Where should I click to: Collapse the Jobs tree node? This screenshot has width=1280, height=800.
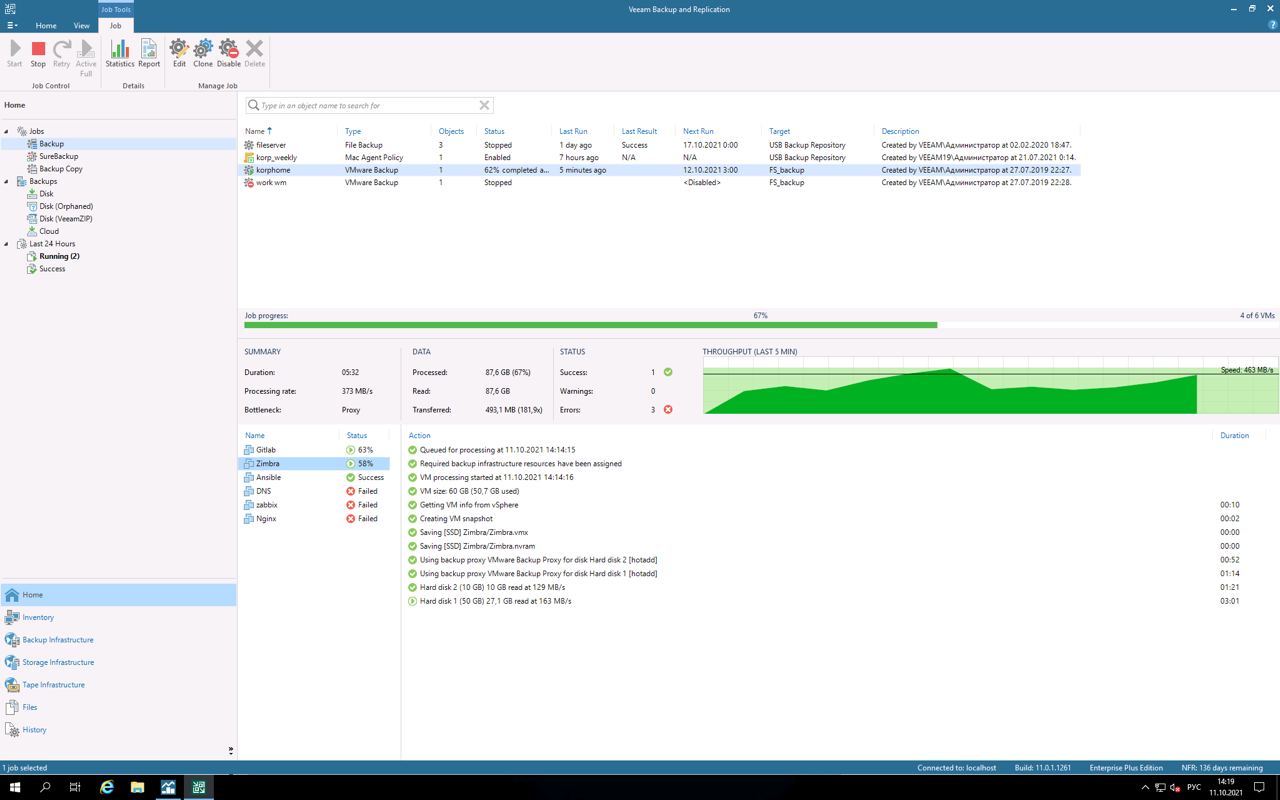pos(6,131)
